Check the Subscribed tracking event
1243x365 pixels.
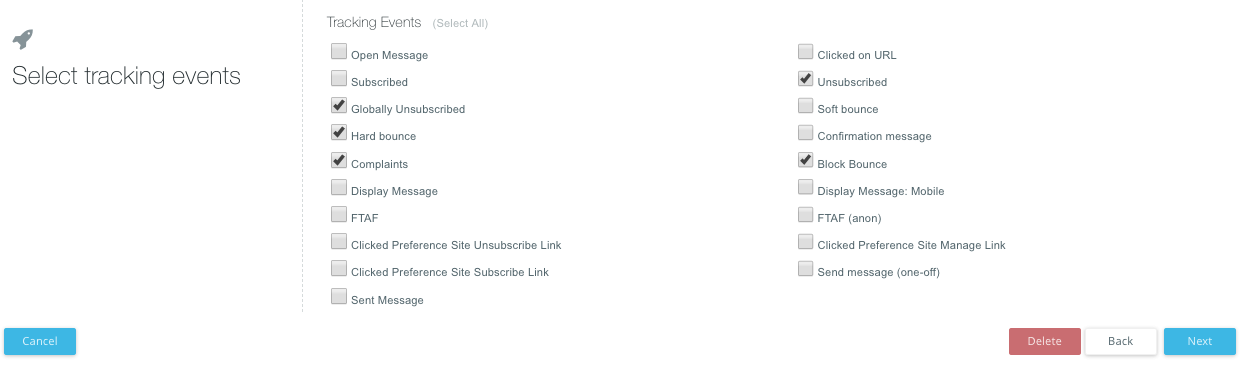click(x=339, y=79)
